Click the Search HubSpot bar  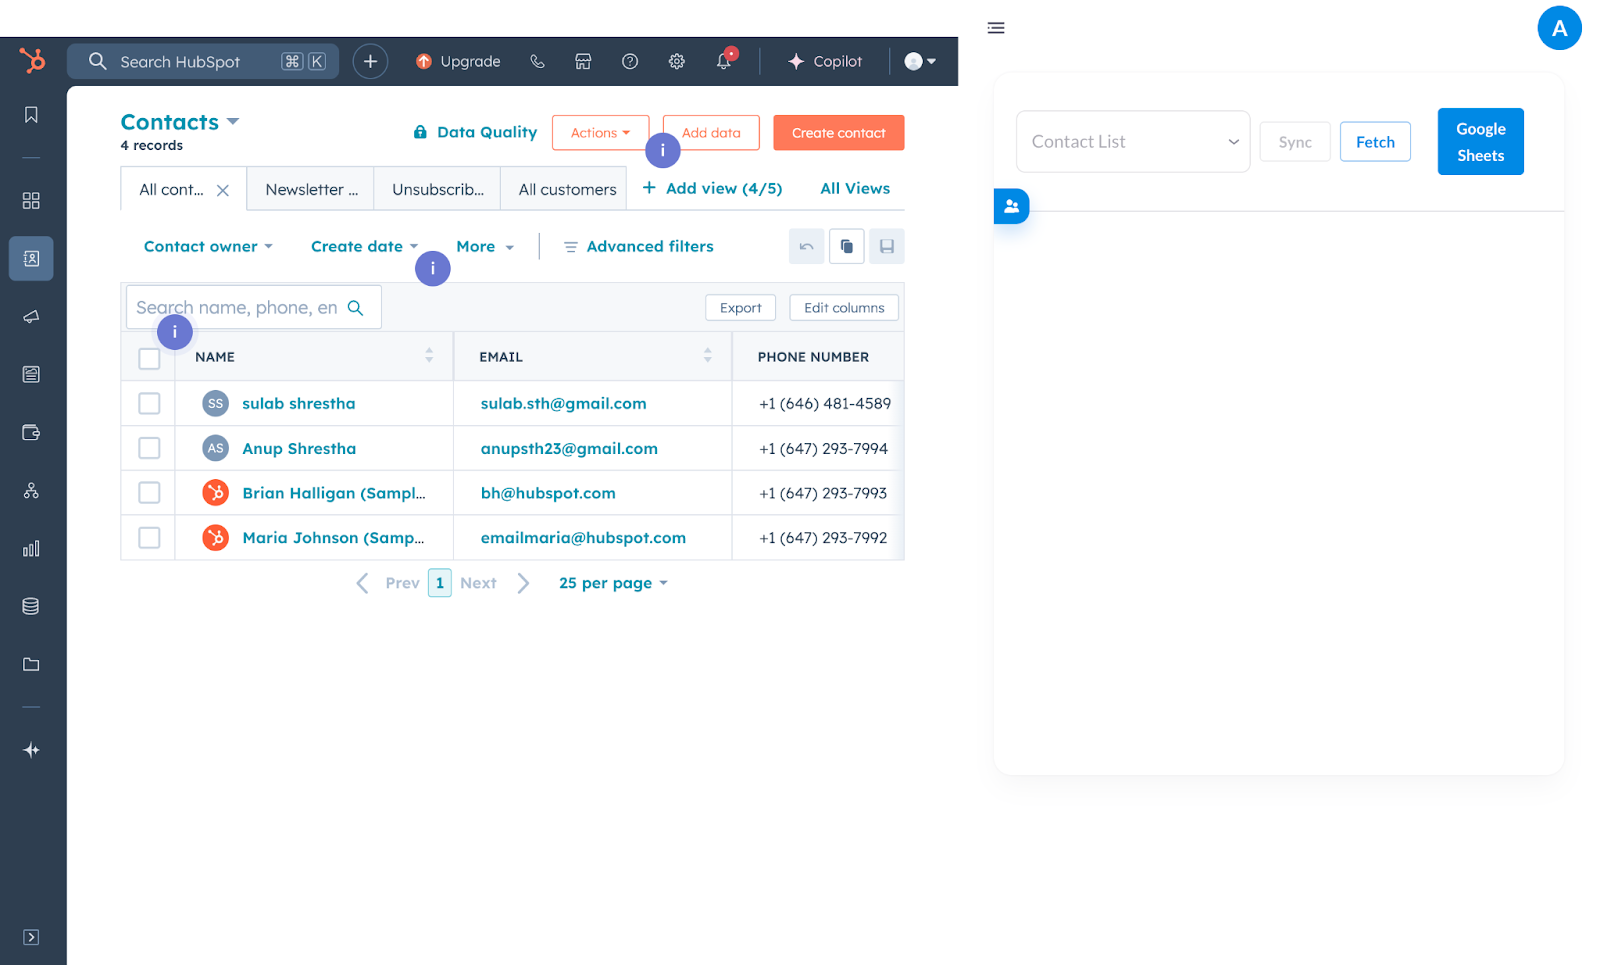click(203, 61)
